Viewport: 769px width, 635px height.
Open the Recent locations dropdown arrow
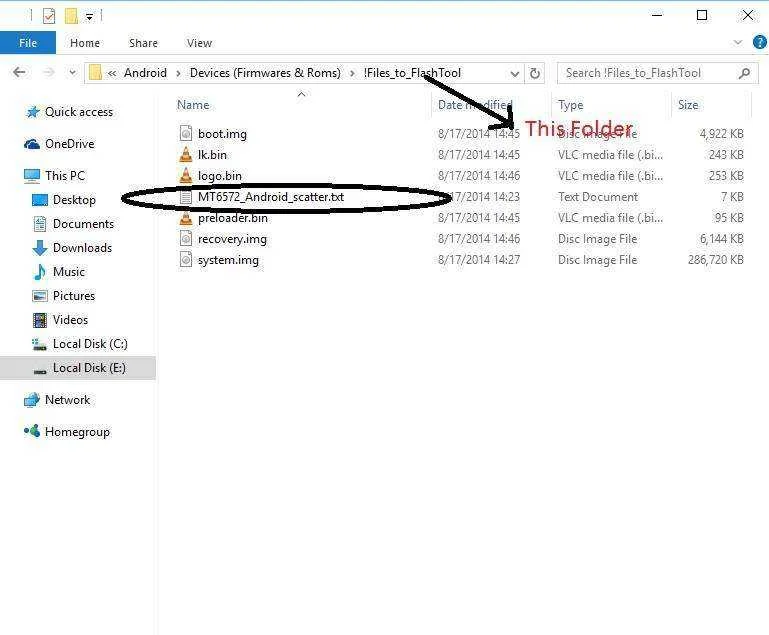coord(72,73)
